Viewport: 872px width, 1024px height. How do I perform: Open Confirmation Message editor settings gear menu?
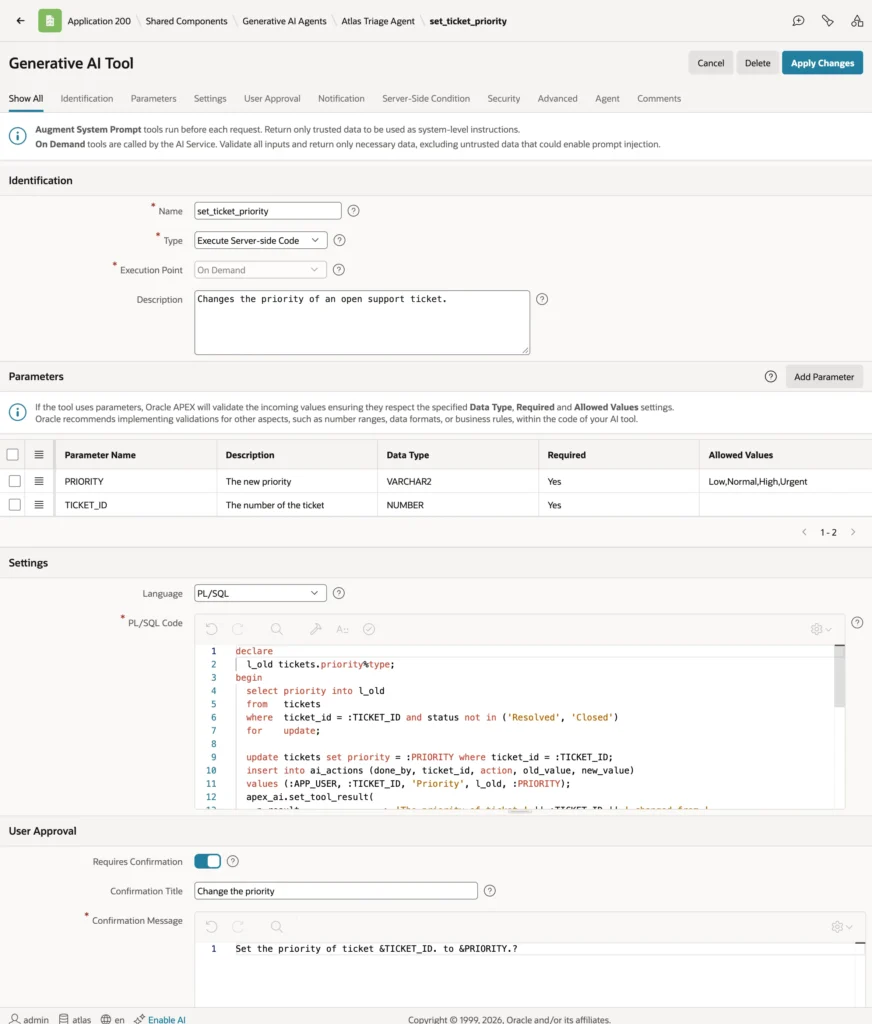tap(841, 927)
